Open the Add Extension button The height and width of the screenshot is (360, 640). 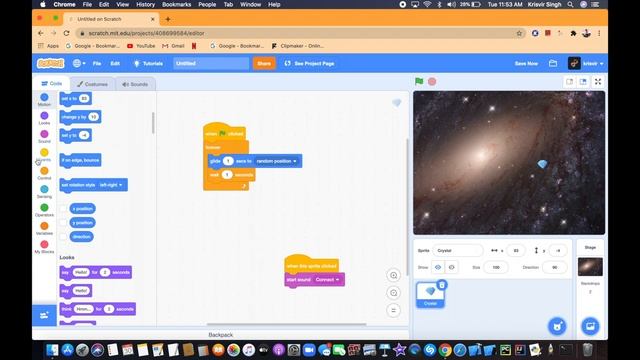pos(44,315)
